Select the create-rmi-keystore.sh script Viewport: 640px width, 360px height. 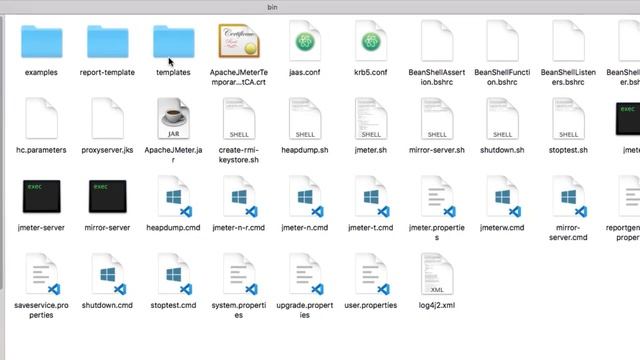(x=239, y=118)
